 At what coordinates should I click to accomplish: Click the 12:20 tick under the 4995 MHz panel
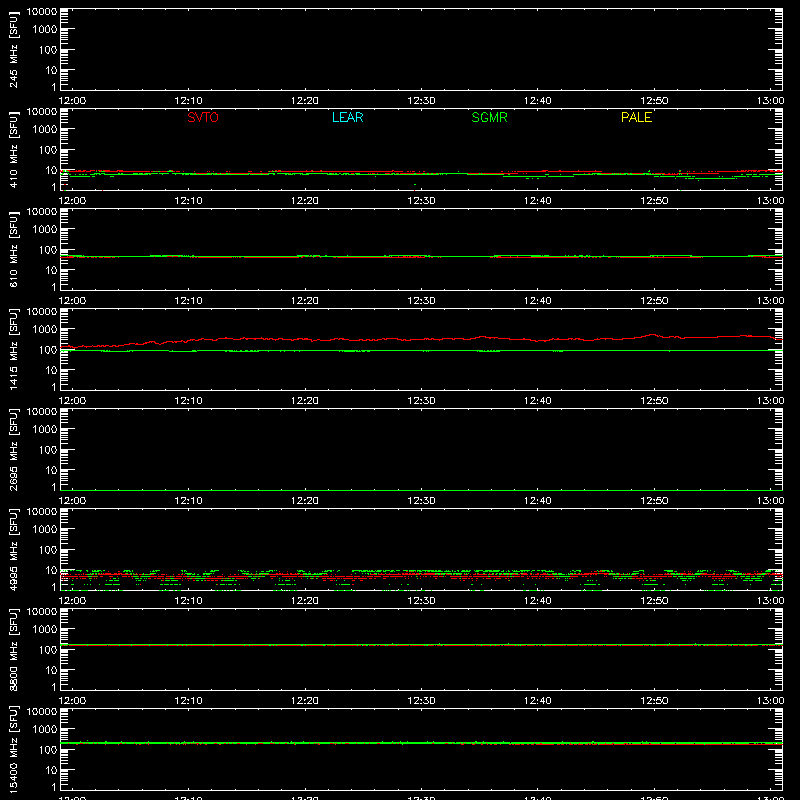pos(305,601)
